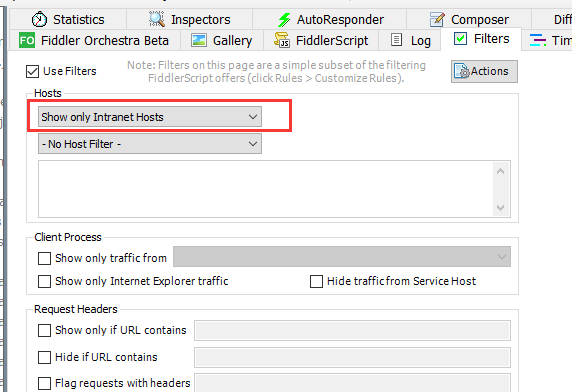Viewport: 572px width, 392px height.
Task: Check Hide traffic from Service Host
Action: pos(316,282)
